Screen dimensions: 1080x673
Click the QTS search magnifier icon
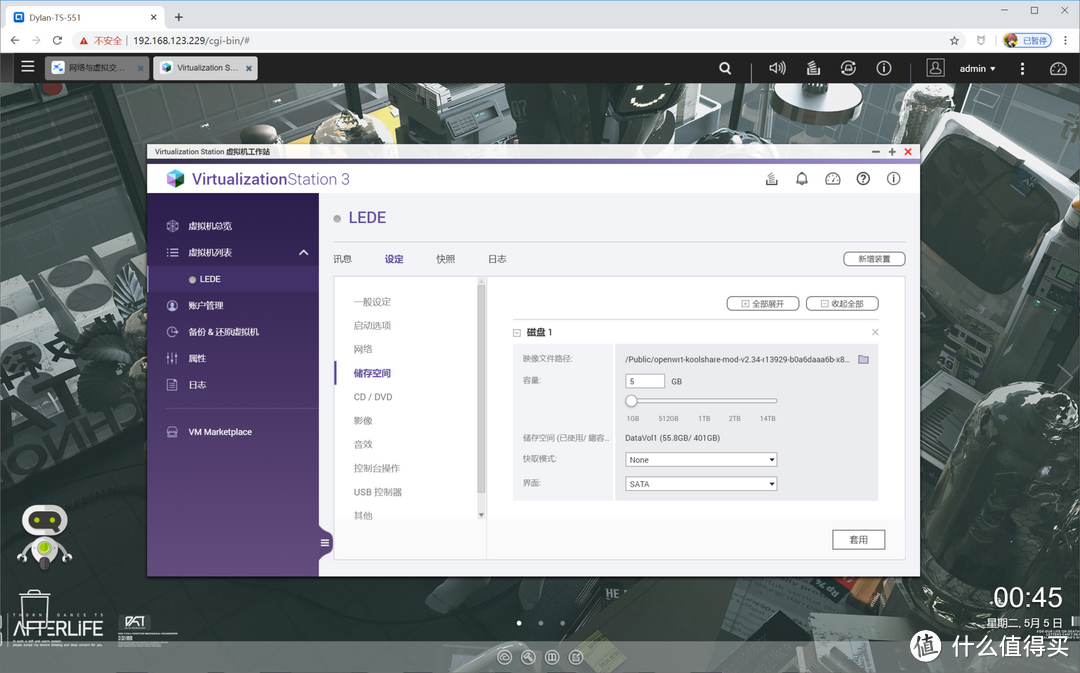click(x=725, y=68)
